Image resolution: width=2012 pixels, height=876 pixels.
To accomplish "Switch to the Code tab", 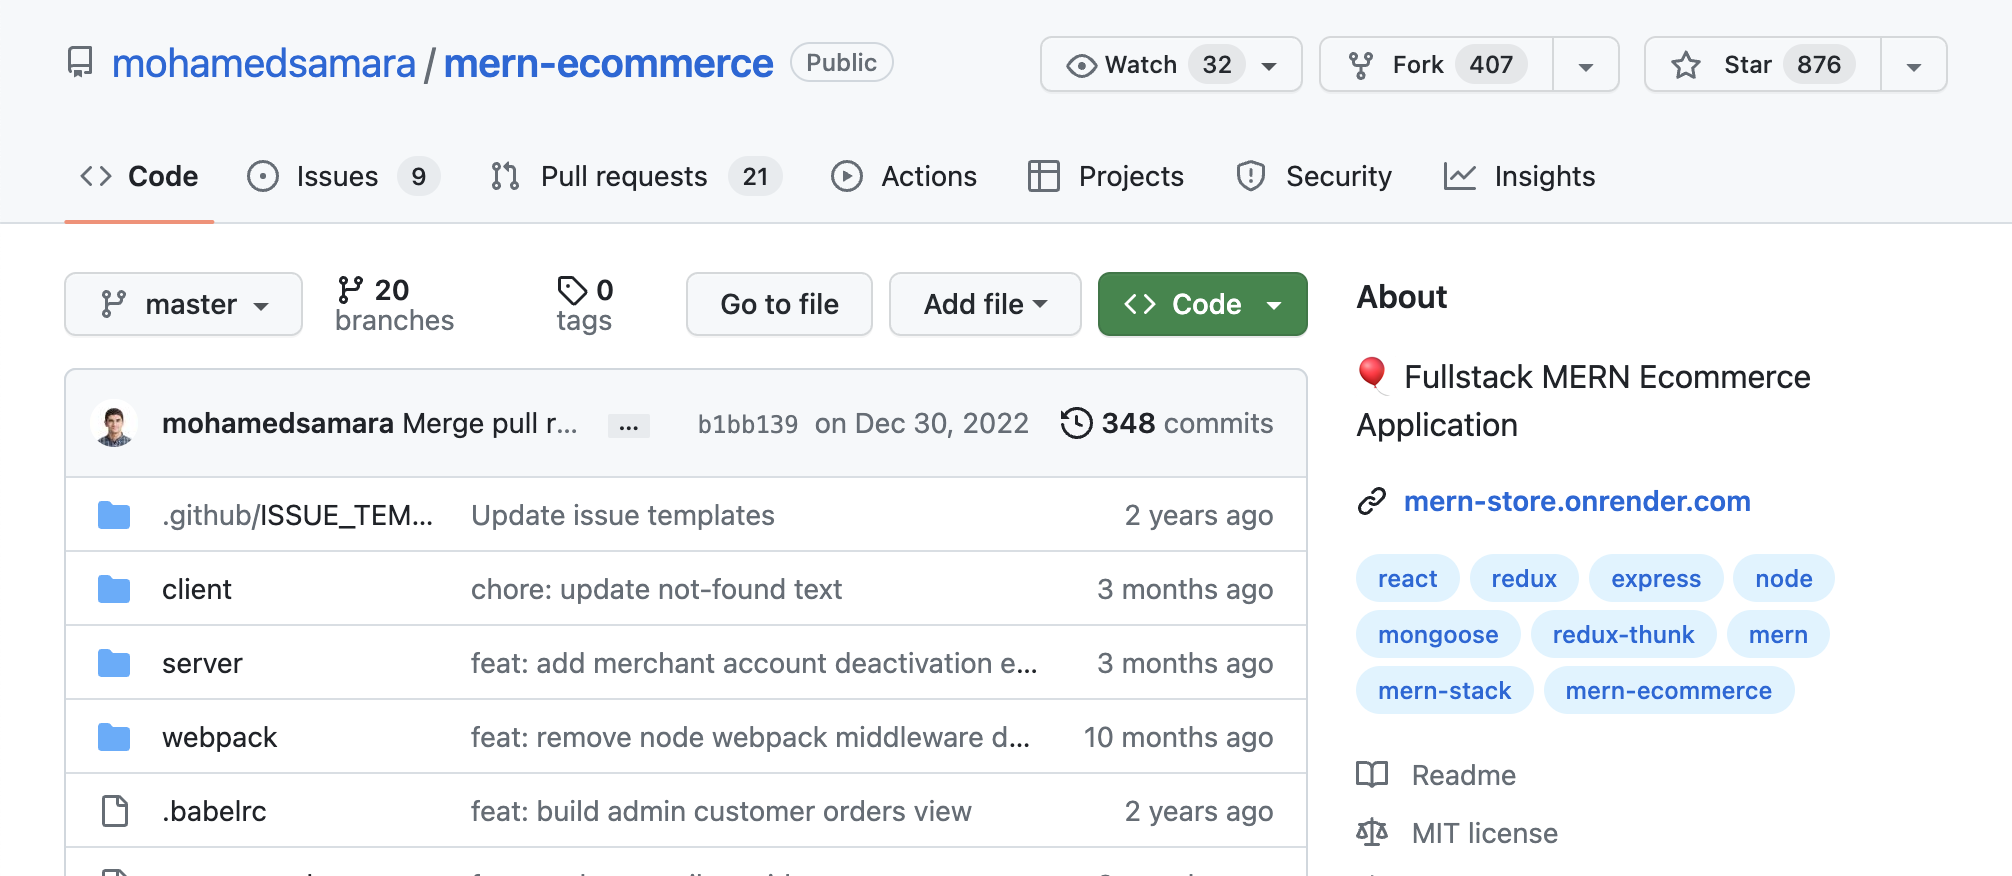I will [139, 176].
